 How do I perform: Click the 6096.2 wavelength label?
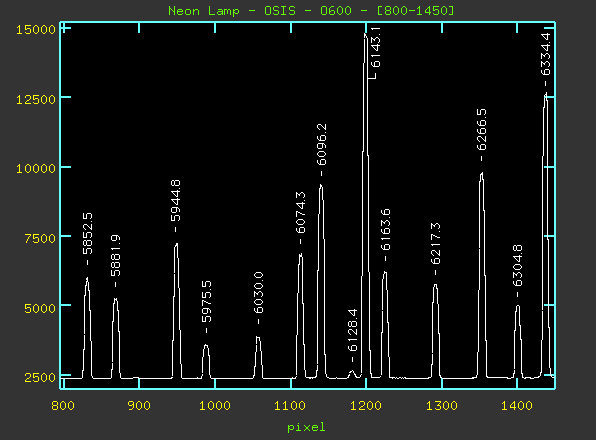(322, 145)
